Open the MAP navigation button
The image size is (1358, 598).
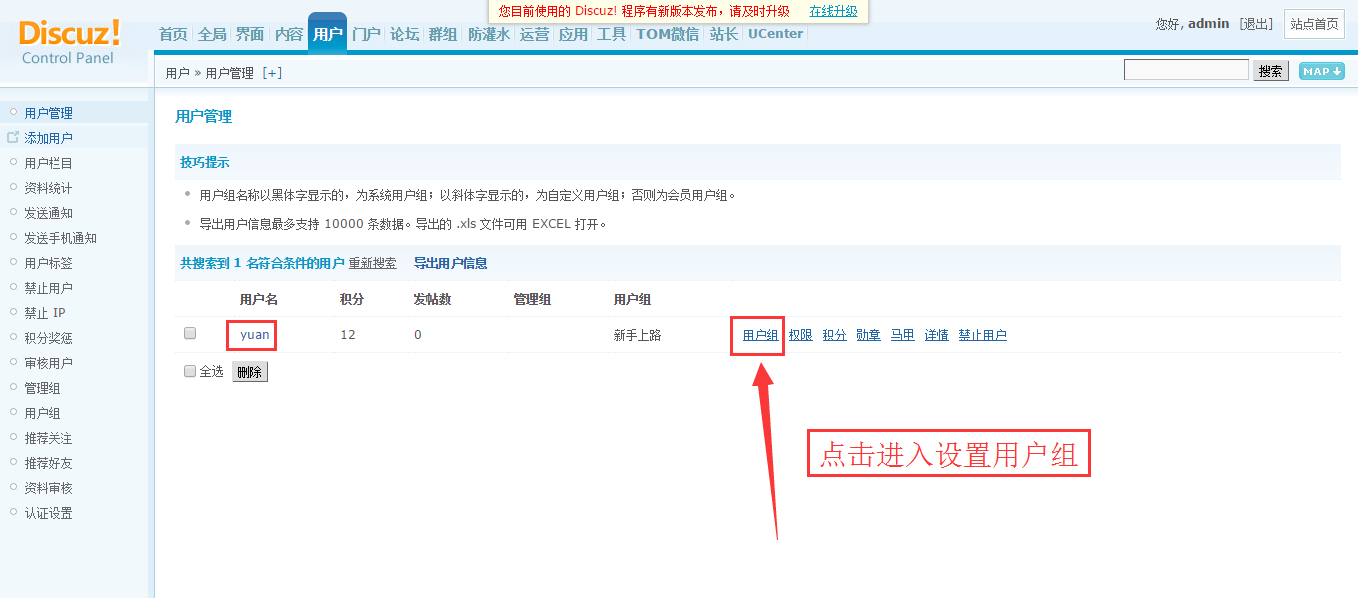1321,71
